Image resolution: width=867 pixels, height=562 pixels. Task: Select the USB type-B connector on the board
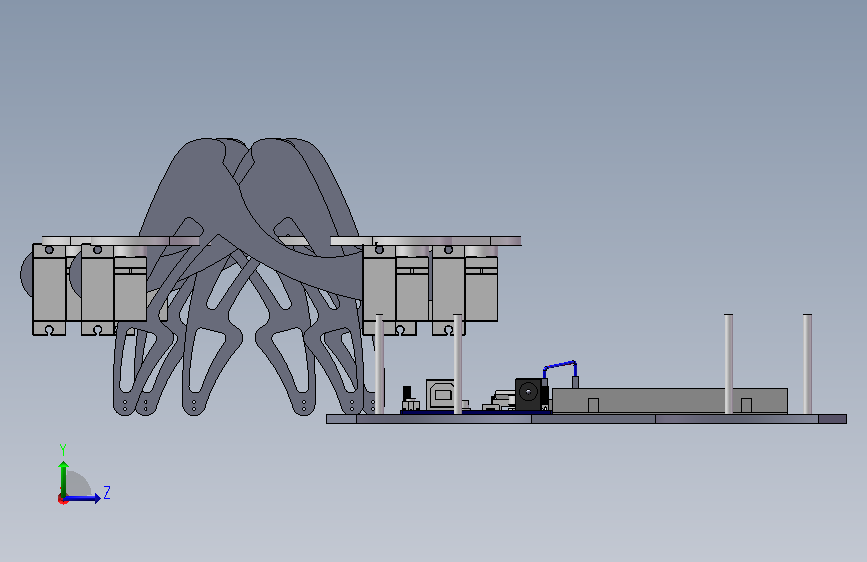(x=440, y=394)
